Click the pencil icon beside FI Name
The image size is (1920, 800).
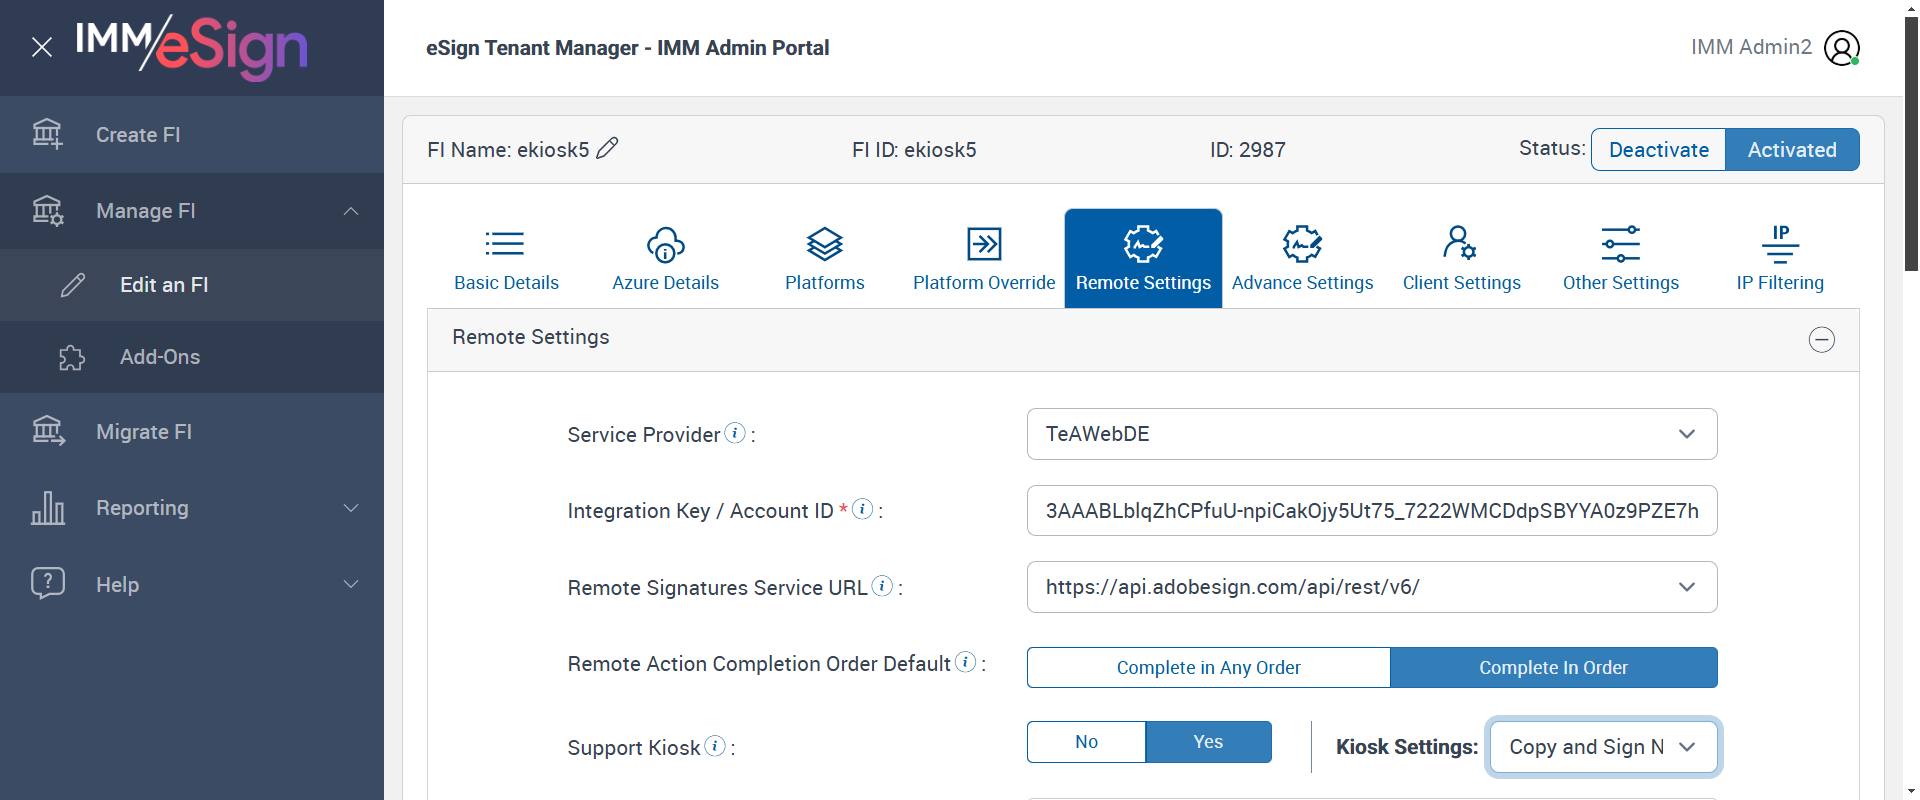pyautogui.click(x=607, y=149)
